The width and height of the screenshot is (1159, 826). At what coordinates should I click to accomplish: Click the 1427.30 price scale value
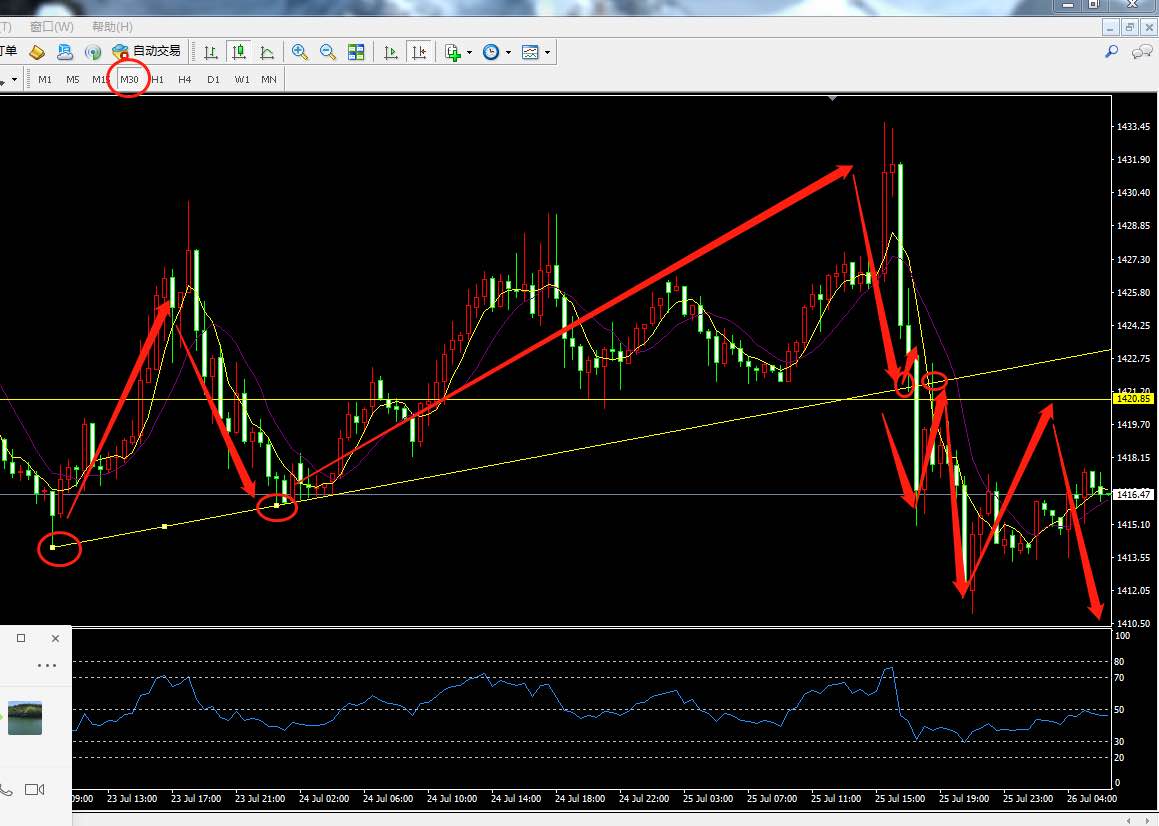pyautogui.click(x=1133, y=260)
